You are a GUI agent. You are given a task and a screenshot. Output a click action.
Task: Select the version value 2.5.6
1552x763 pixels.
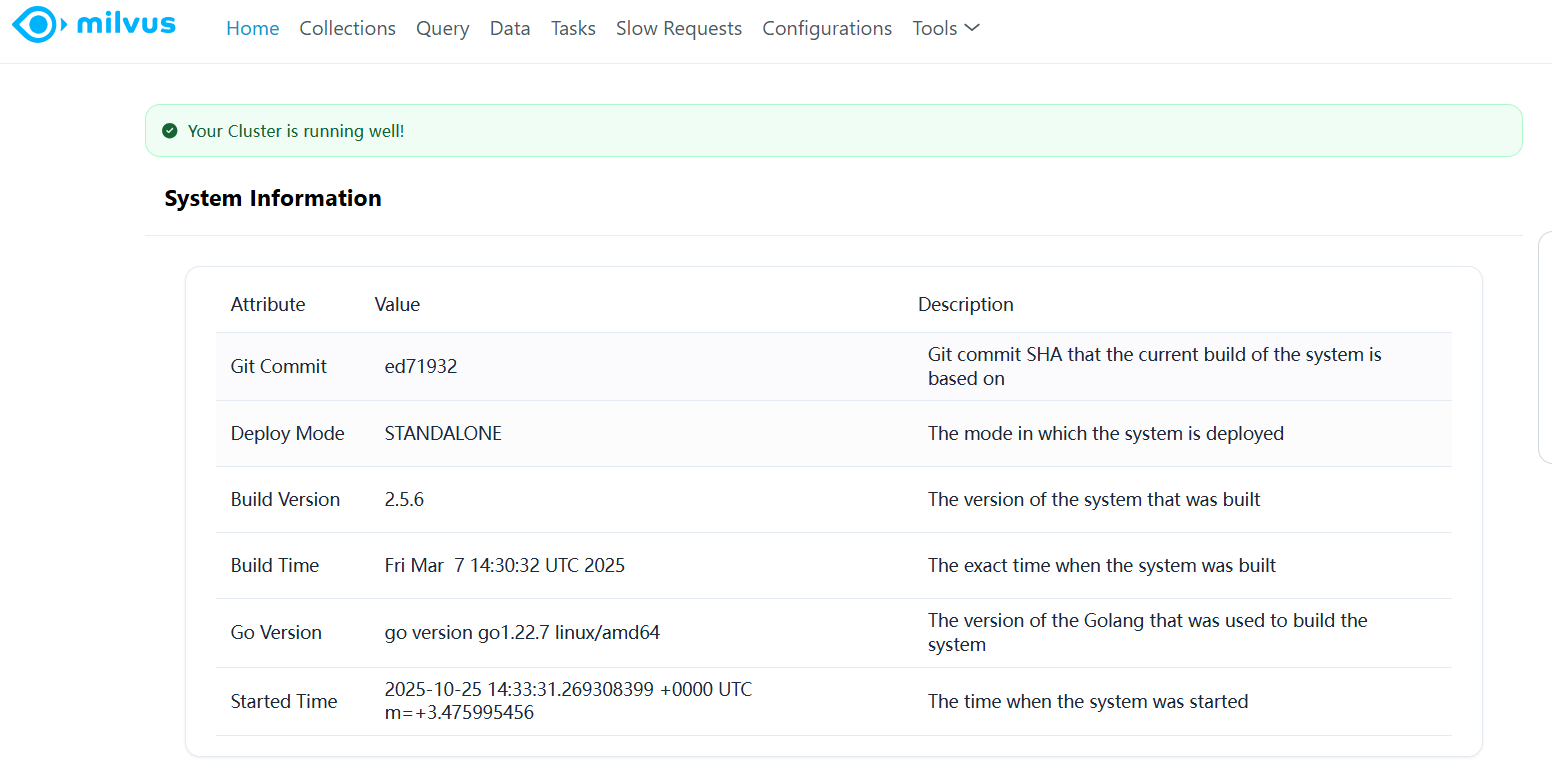pos(404,499)
